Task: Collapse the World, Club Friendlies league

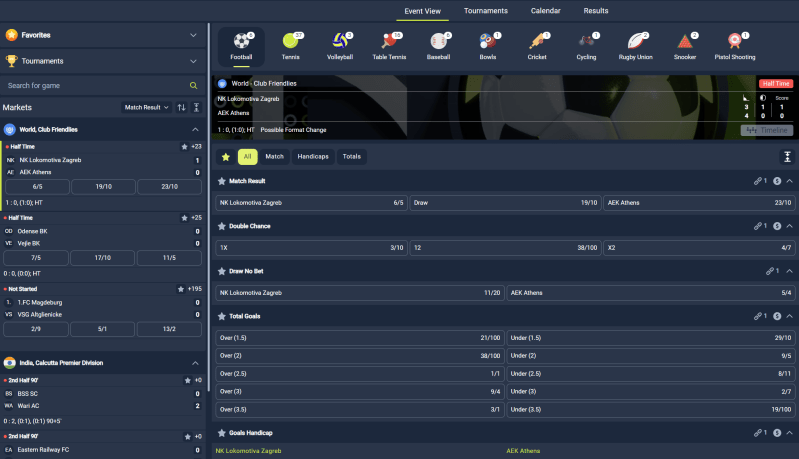Action: point(195,130)
